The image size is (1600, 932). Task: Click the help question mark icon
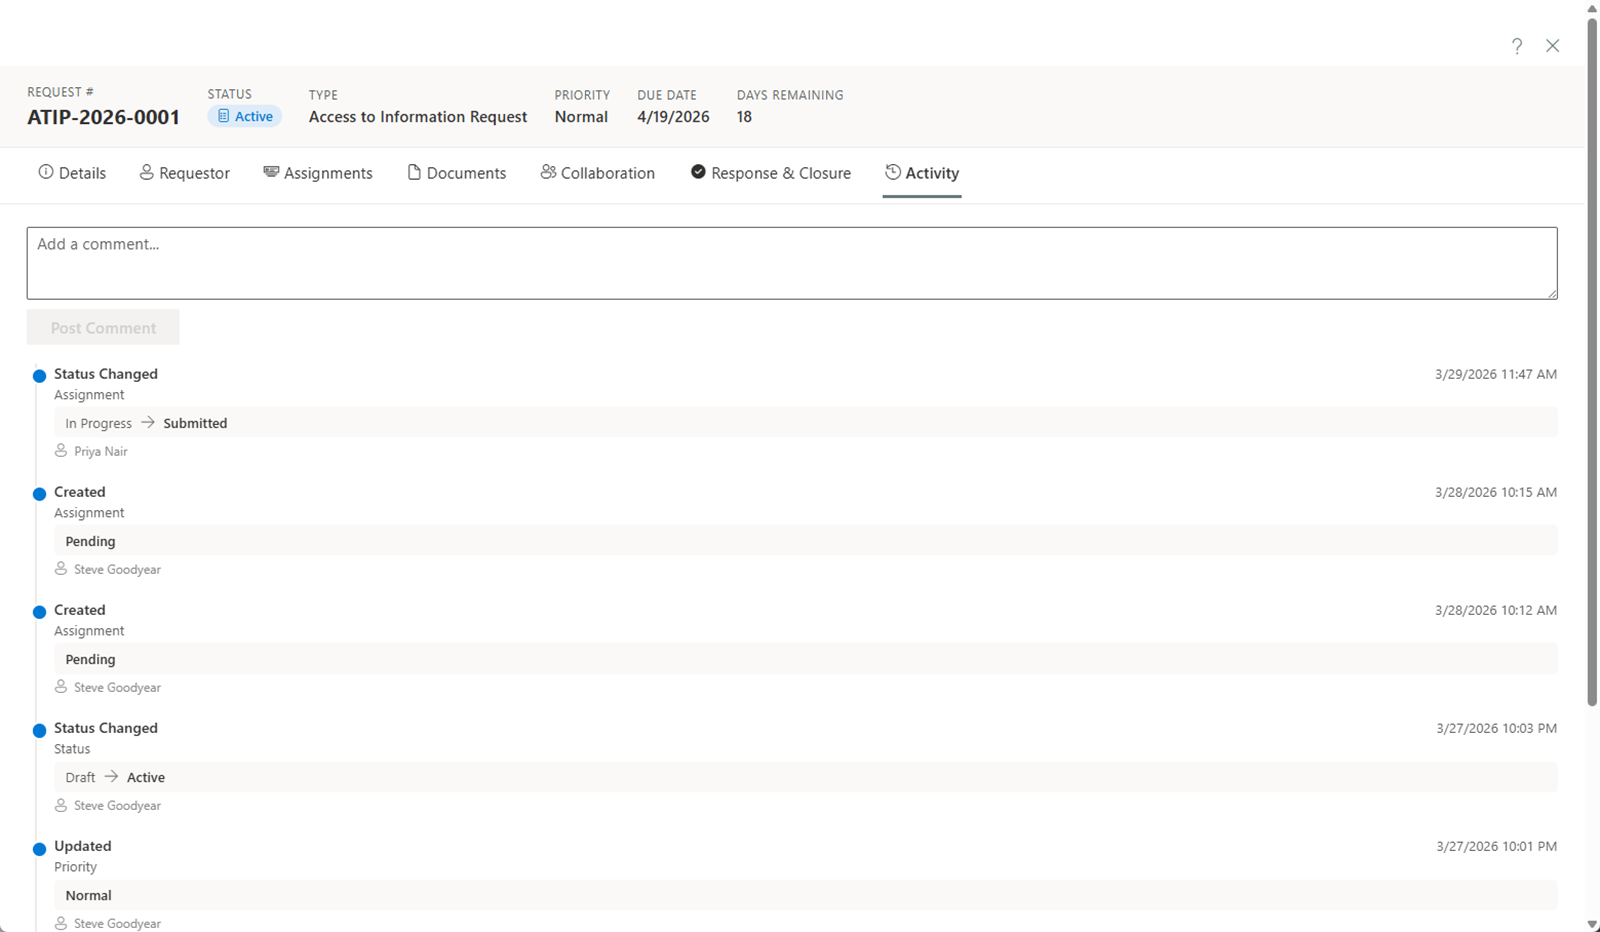pos(1517,46)
